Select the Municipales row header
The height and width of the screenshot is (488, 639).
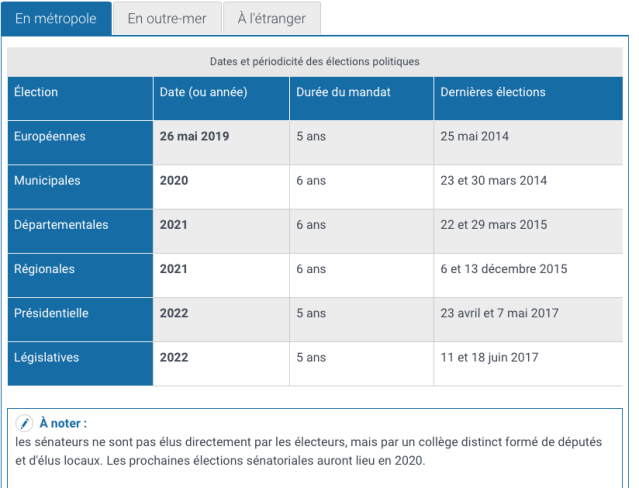click(47, 181)
